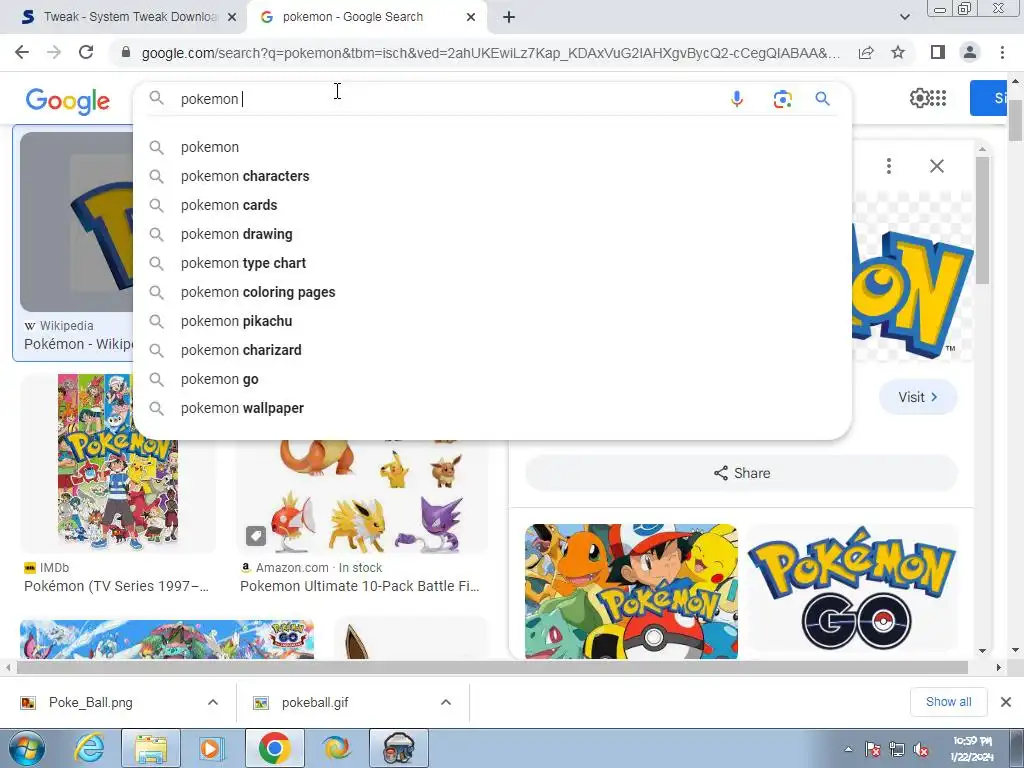This screenshot has height=768, width=1024.
Task: Open related Ash and Pikachu thumbnail
Action: point(631,590)
